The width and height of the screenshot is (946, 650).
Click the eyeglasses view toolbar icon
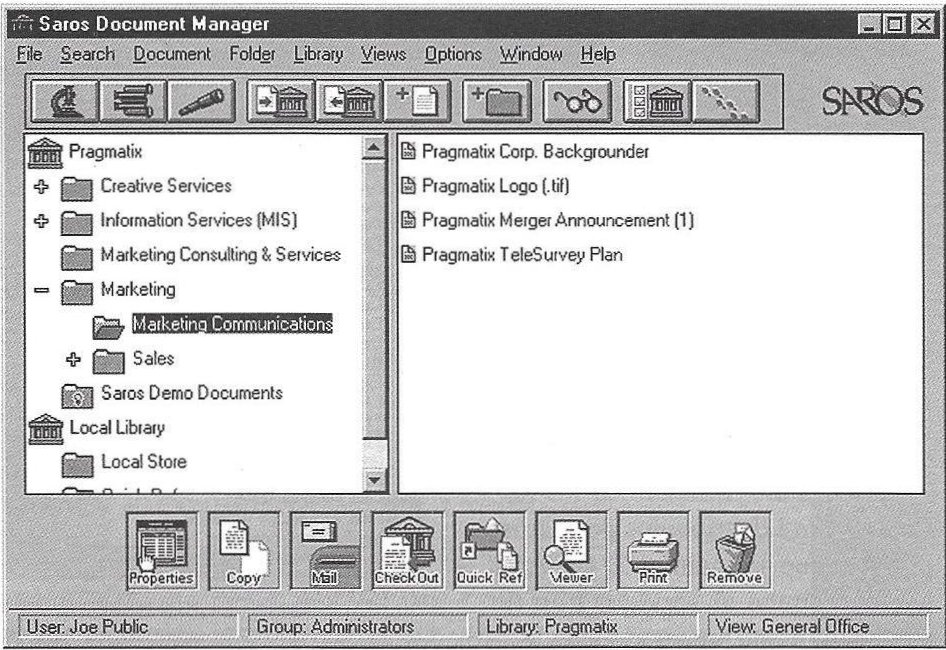point(577,101)
